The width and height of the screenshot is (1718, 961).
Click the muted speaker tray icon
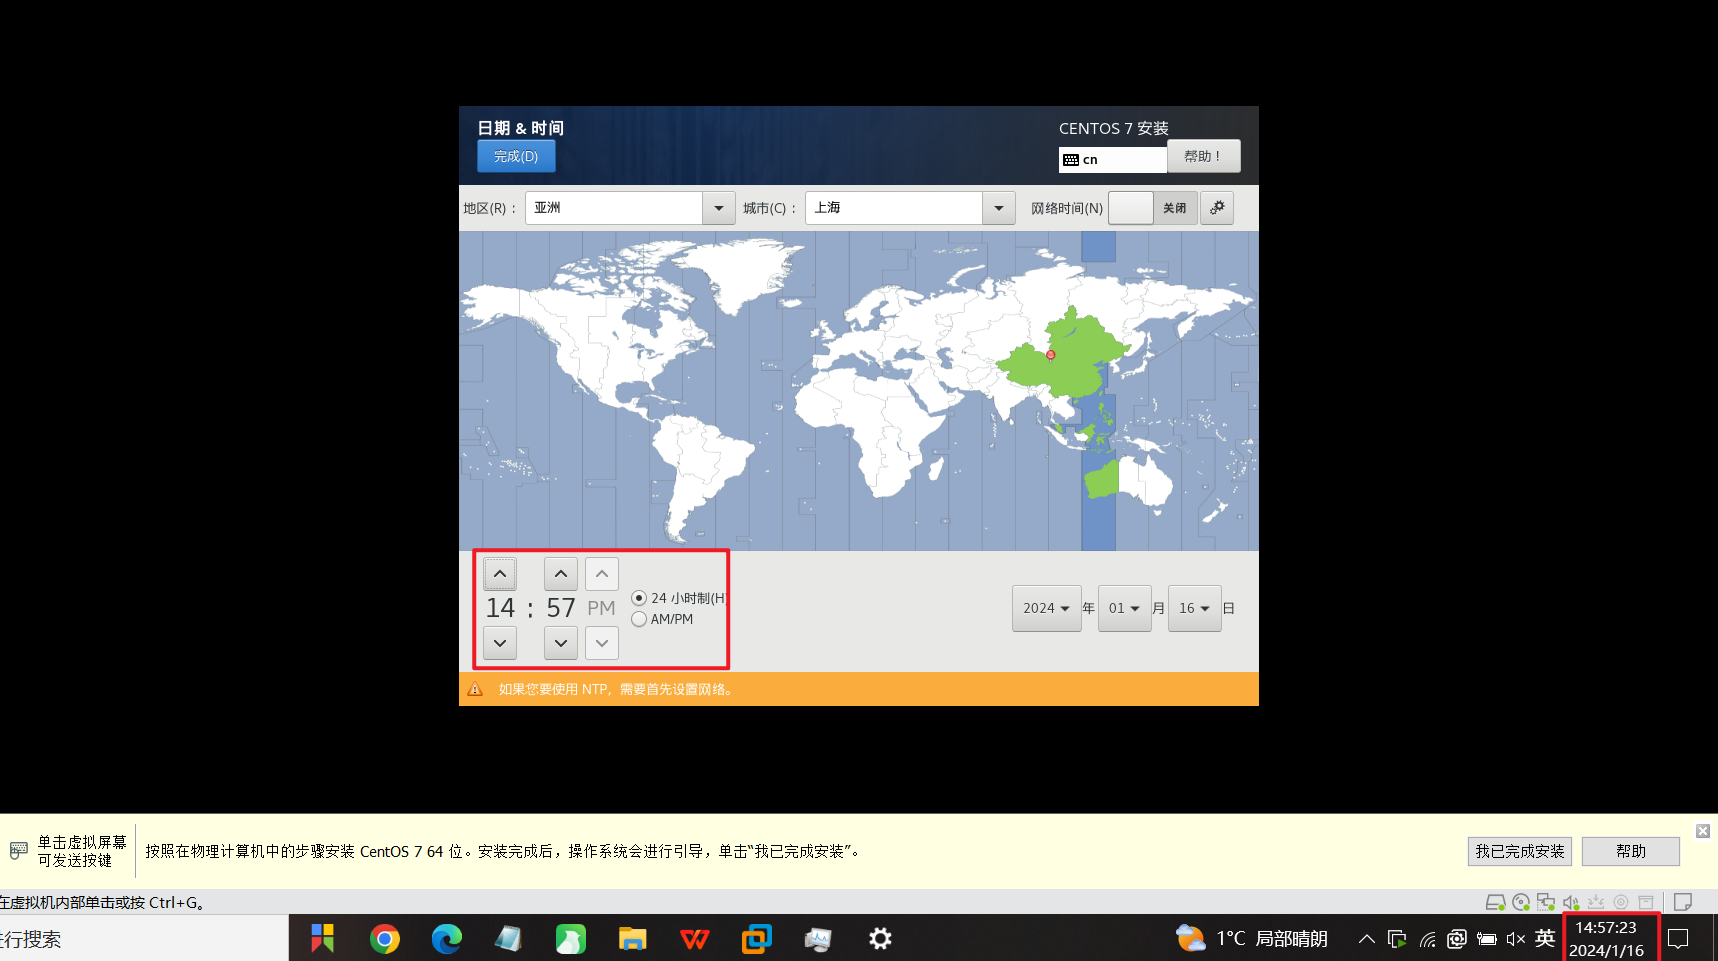1516,939
